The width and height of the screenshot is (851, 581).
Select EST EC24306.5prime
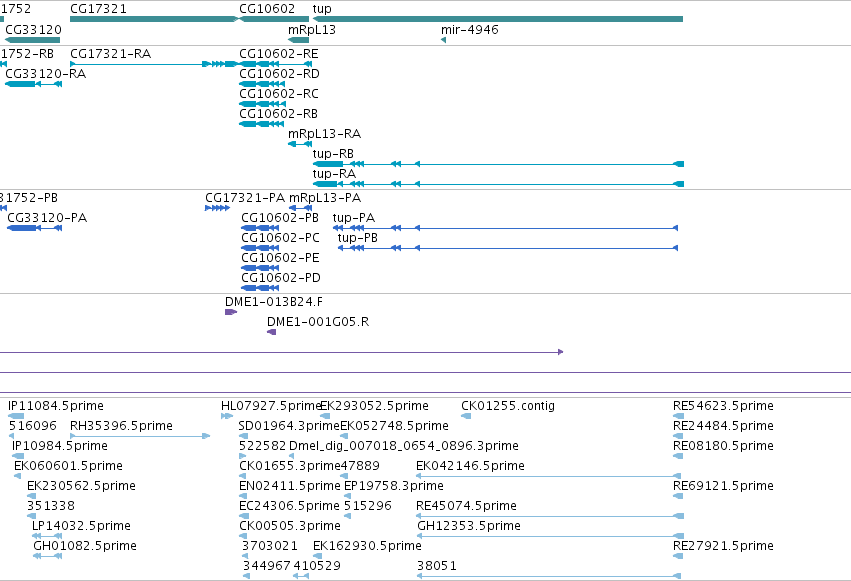click(244, 517)
